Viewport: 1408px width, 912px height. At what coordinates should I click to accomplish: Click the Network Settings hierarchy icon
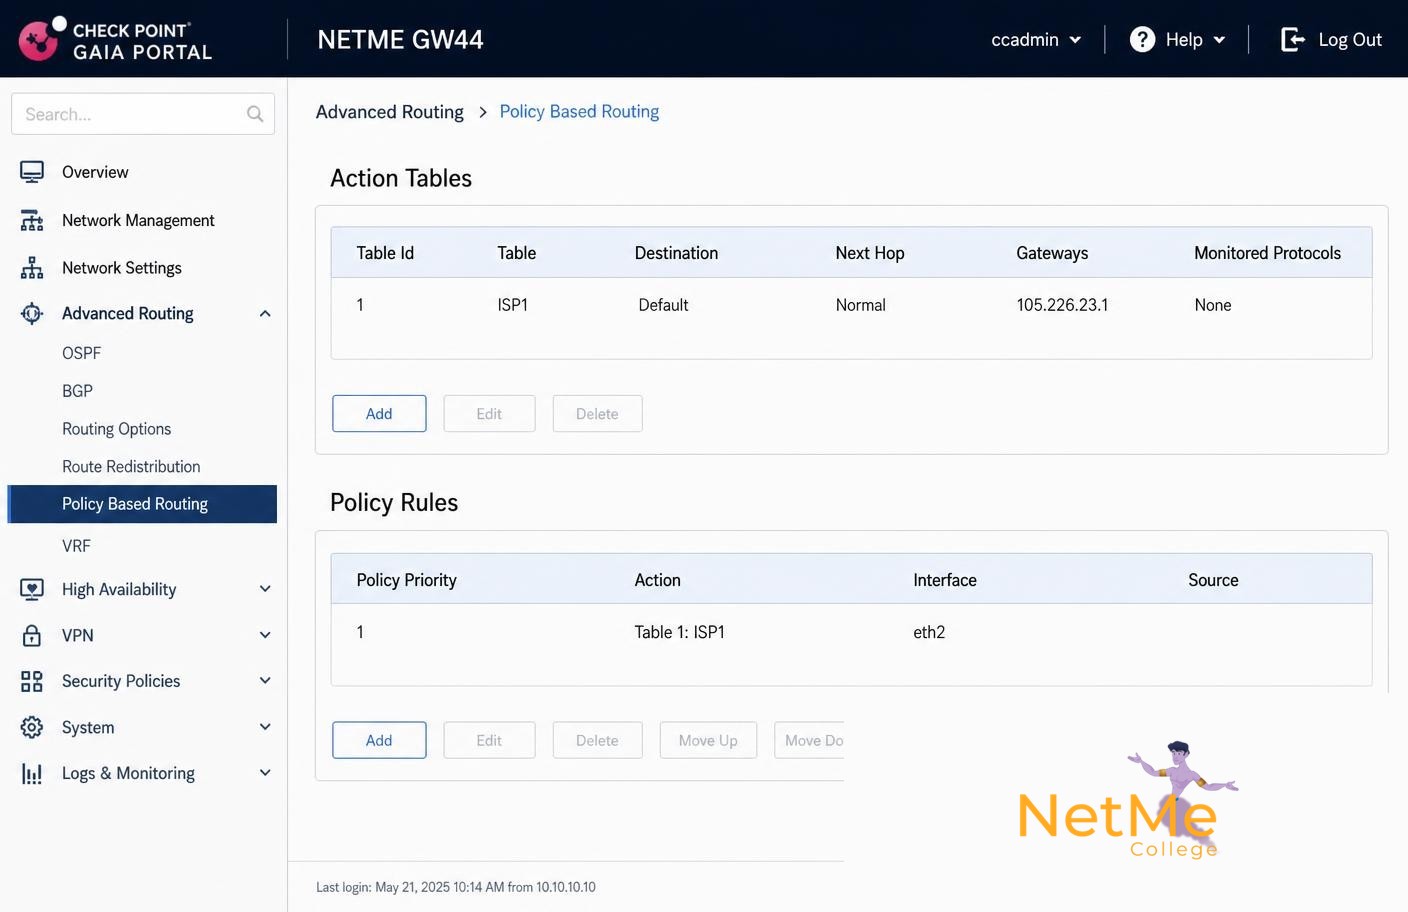coord(32,268)
